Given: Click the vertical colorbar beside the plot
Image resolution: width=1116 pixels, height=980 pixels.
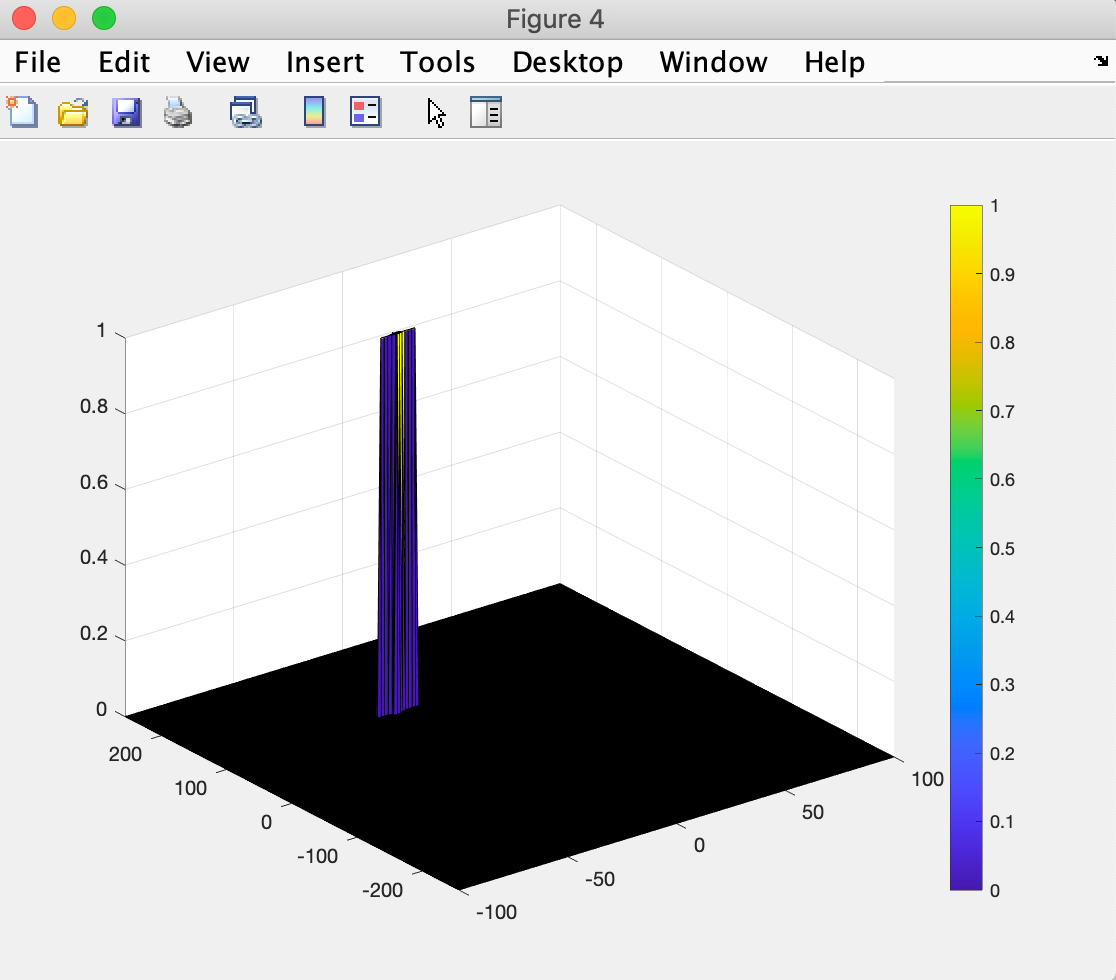Looking at the screenshot, I should point(966,547).
